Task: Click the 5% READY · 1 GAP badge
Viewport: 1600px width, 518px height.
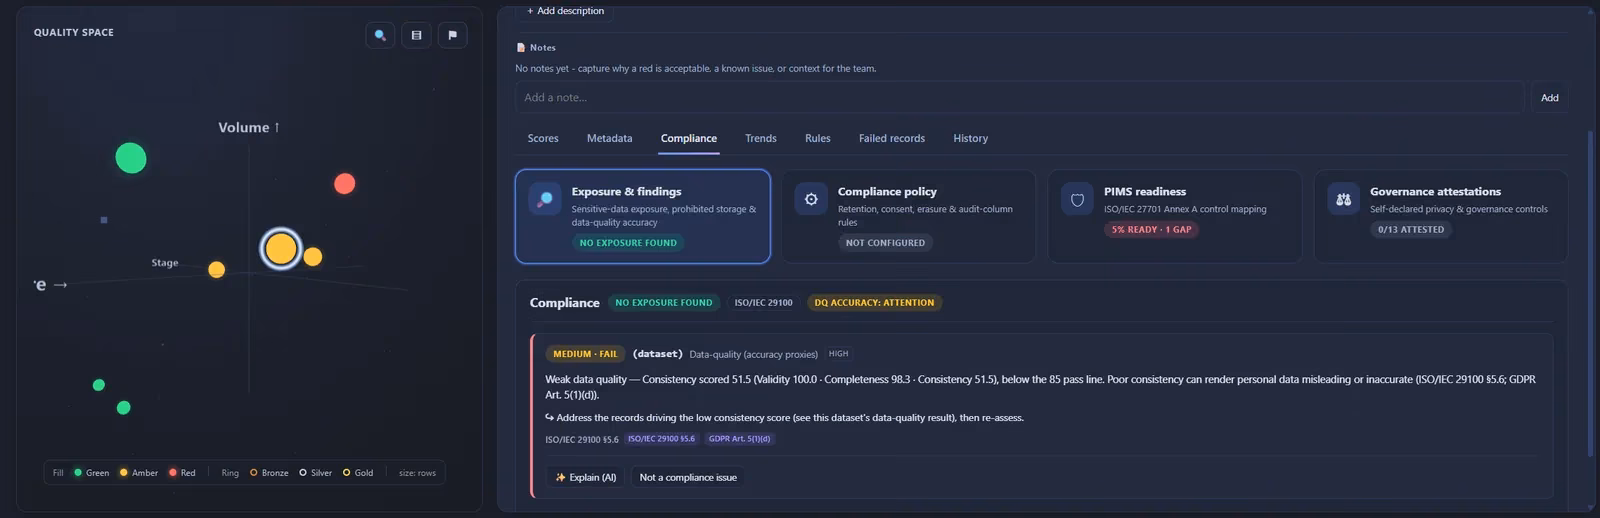Action: [x=1151, y=229]
